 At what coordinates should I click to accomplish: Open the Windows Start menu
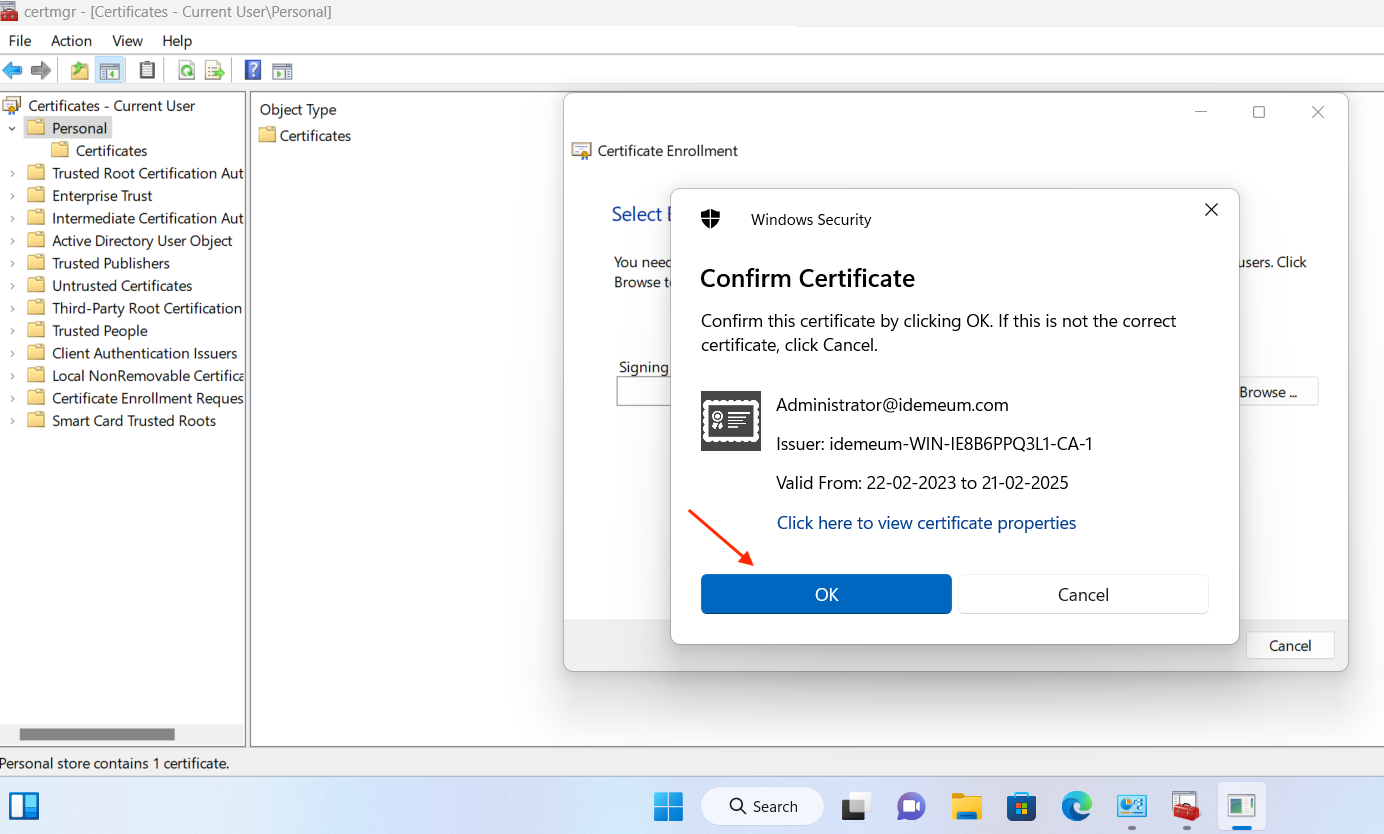click(668, 806)
